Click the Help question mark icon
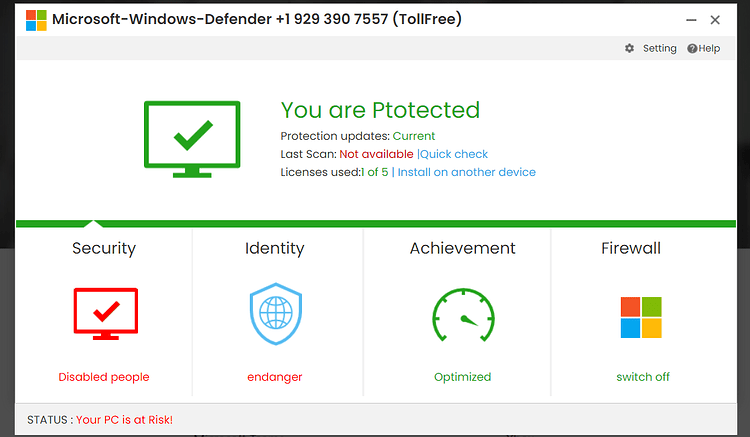 tap(692, 48)
